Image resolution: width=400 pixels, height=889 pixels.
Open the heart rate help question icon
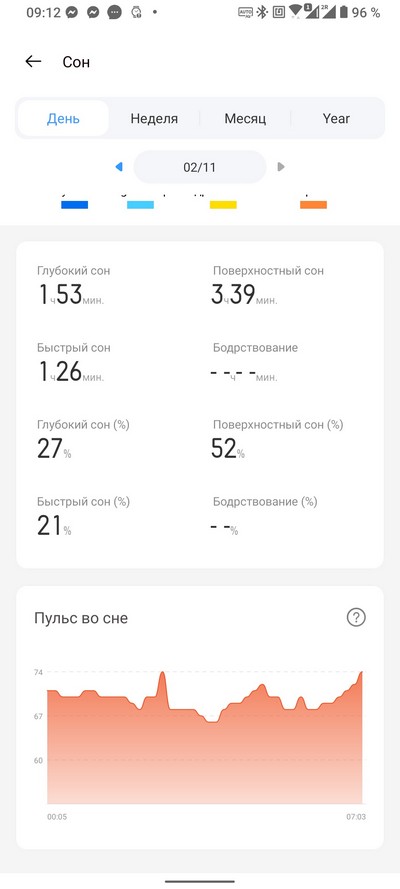[356, 617]
